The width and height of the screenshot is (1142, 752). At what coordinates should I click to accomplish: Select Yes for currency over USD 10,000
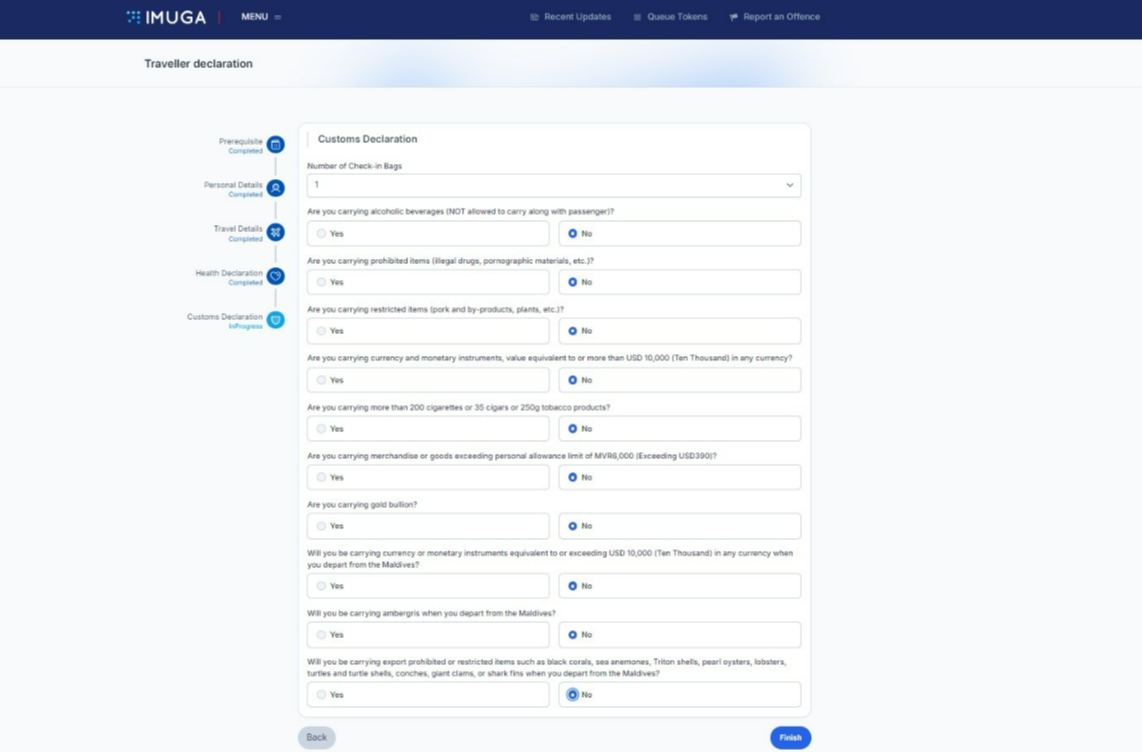(321, 380)
